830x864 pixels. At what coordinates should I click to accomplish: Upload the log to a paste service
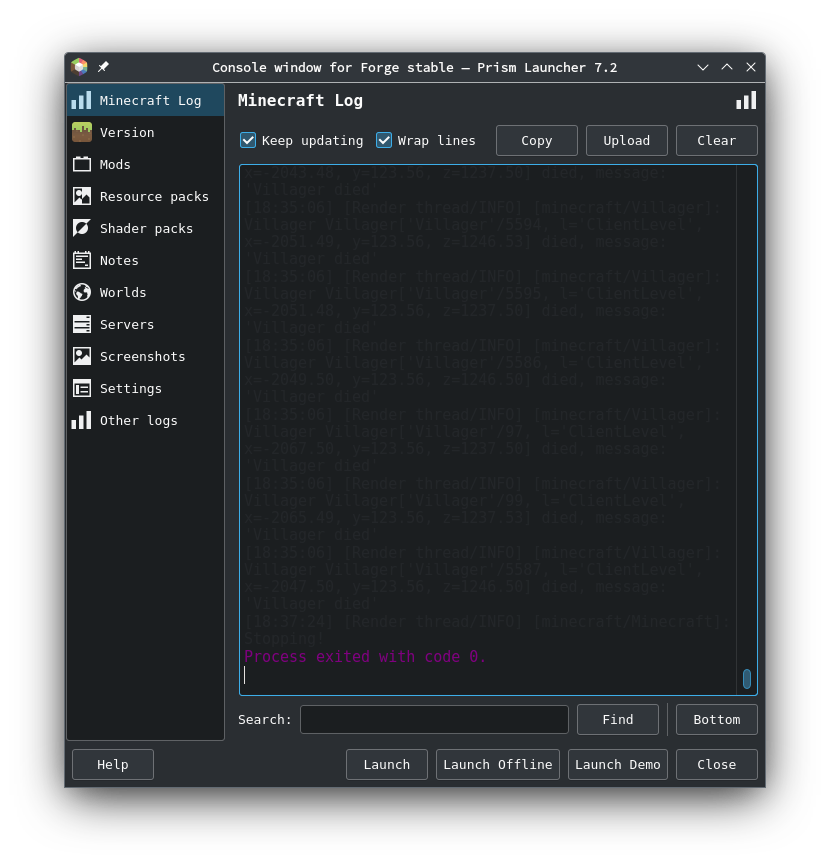click(626, 140)
